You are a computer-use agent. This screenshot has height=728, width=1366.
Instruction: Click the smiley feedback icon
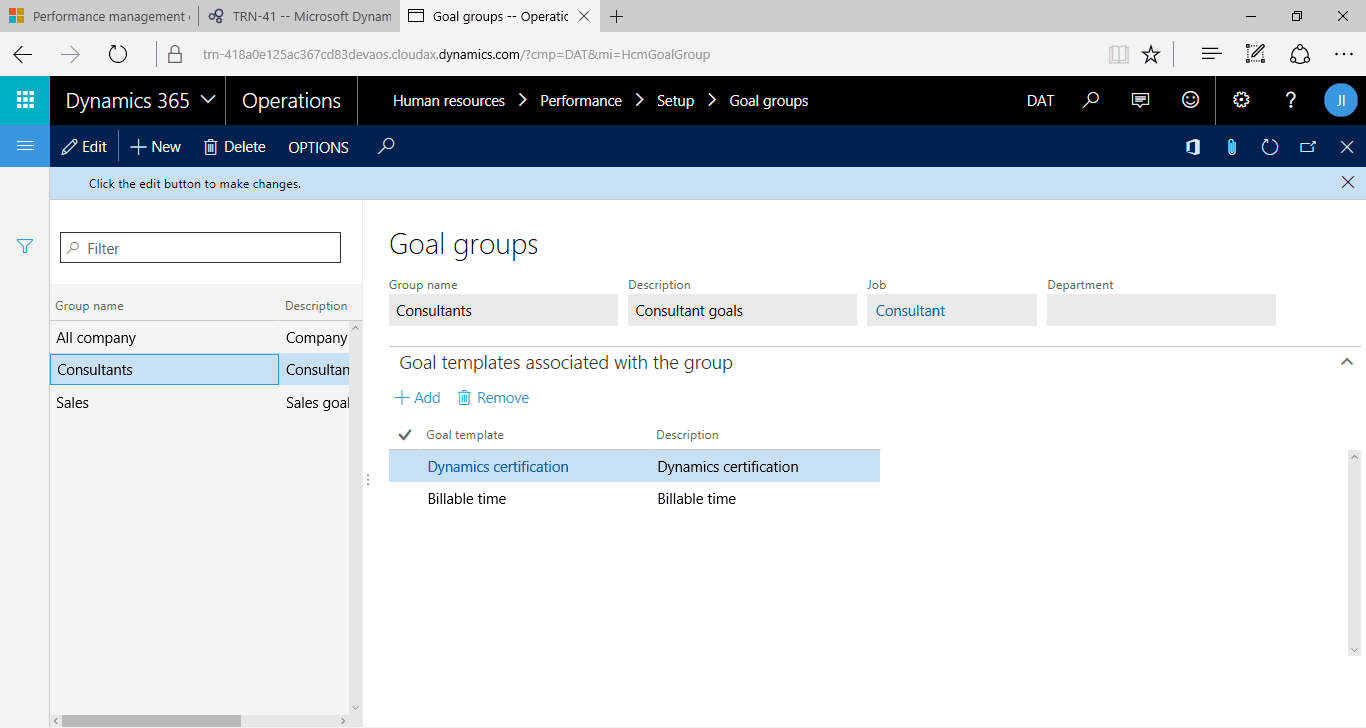click(1190, 100)
